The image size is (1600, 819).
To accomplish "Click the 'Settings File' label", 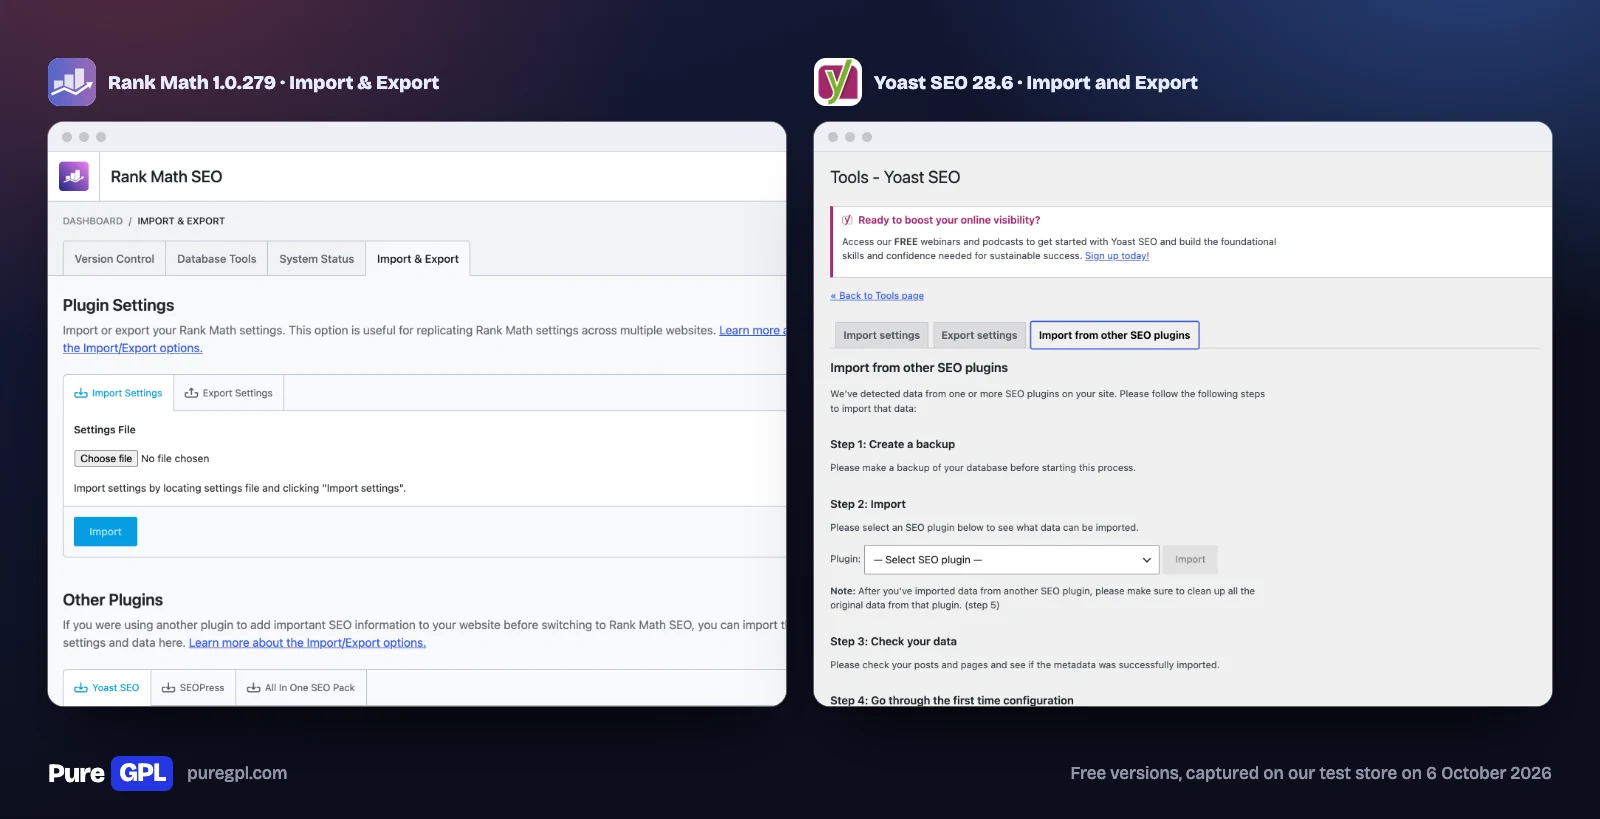I will point(105,430).
